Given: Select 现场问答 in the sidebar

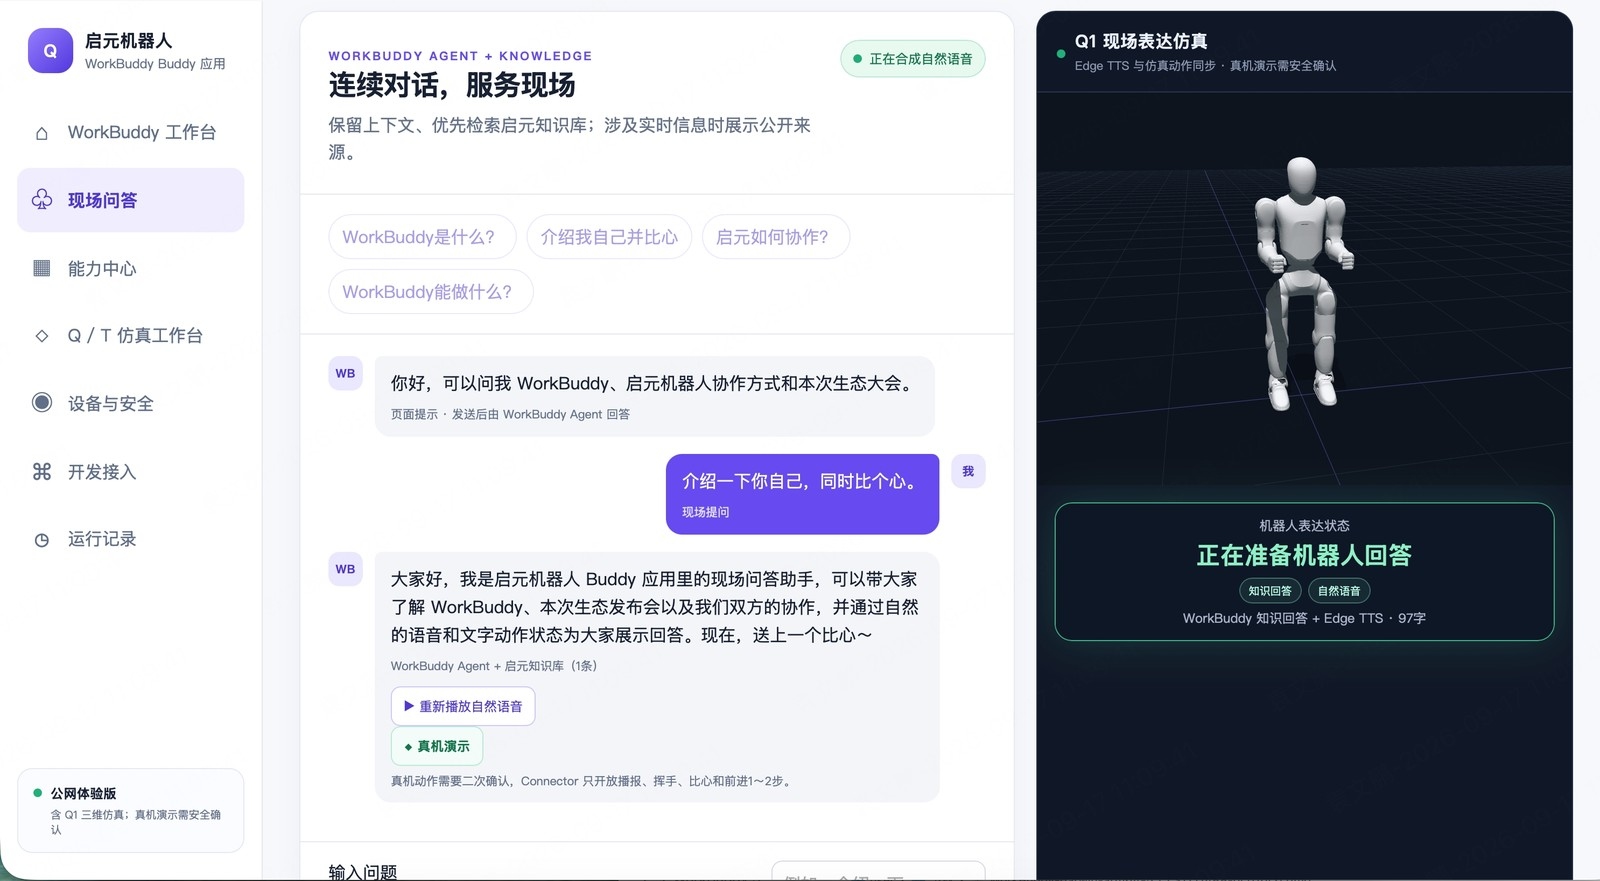Looking at the screenshot, I should [x=131, y=200].
